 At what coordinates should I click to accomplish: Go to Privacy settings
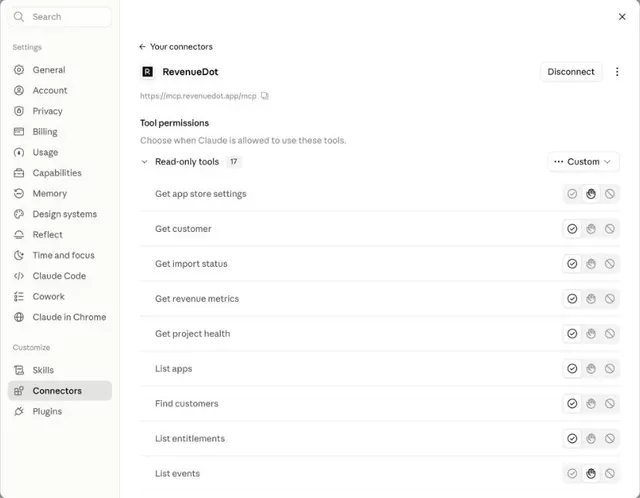point(60,111)
